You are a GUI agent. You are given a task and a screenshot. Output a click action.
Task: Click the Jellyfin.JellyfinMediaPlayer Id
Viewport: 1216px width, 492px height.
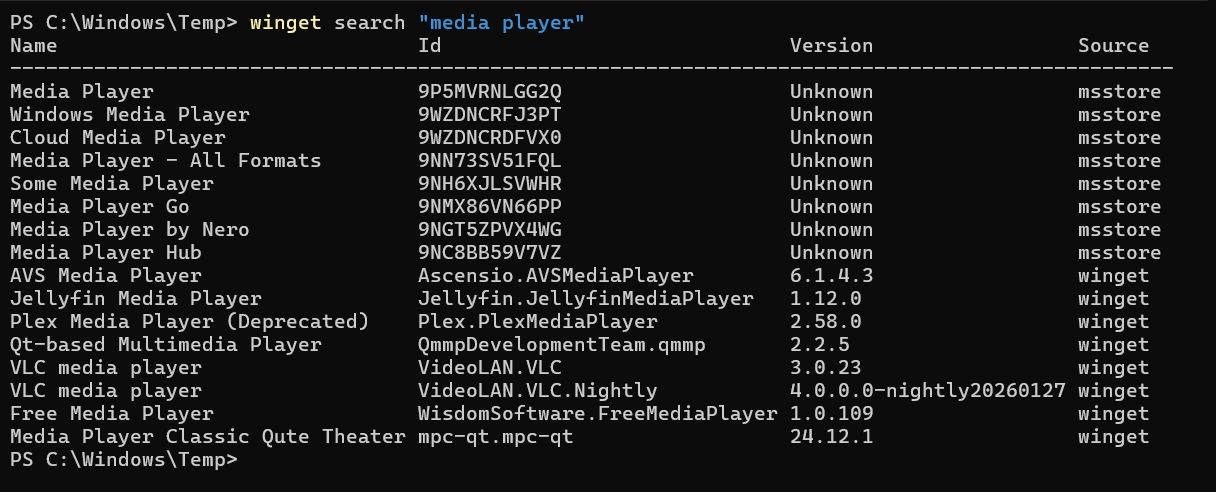coord(585,299)
